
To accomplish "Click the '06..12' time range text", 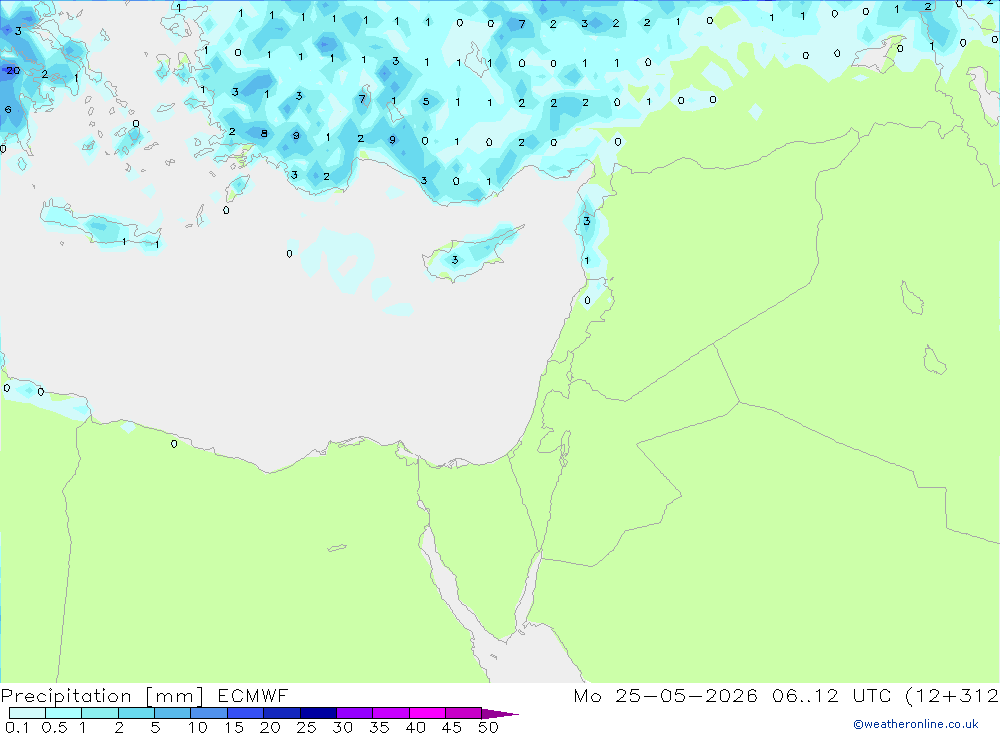I will (x=805, y=695).
